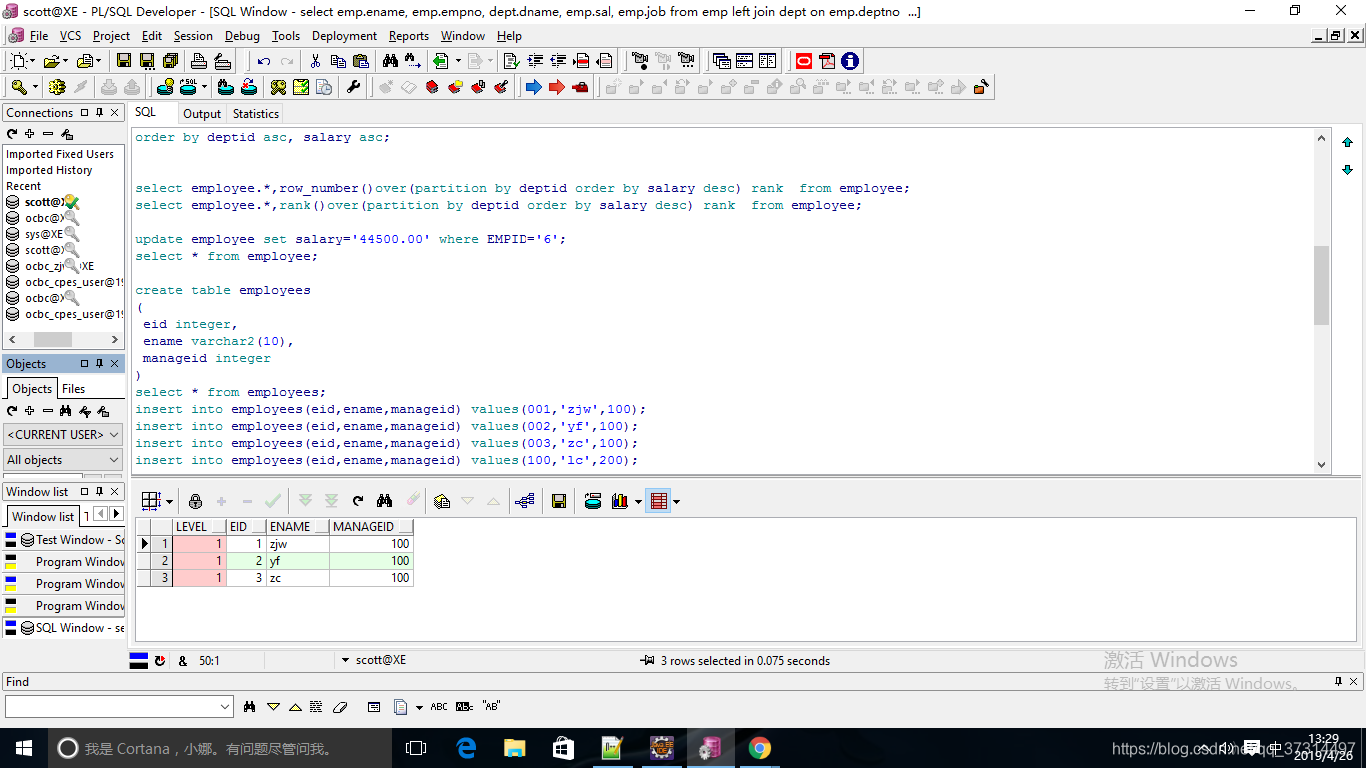Viewport: 1366px width, 768px height.
Task: Select the eraser icon in the Find bar
Action: [340, 707]
